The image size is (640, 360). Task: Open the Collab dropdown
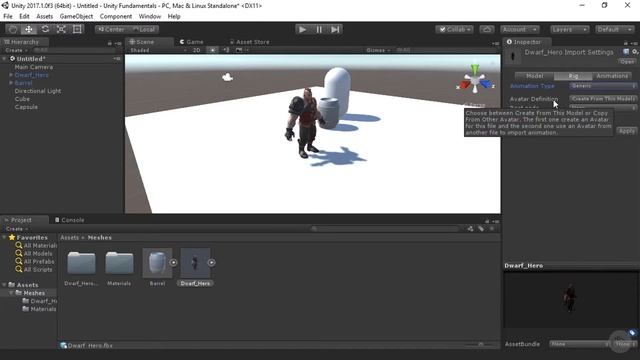tap(454, 29)
